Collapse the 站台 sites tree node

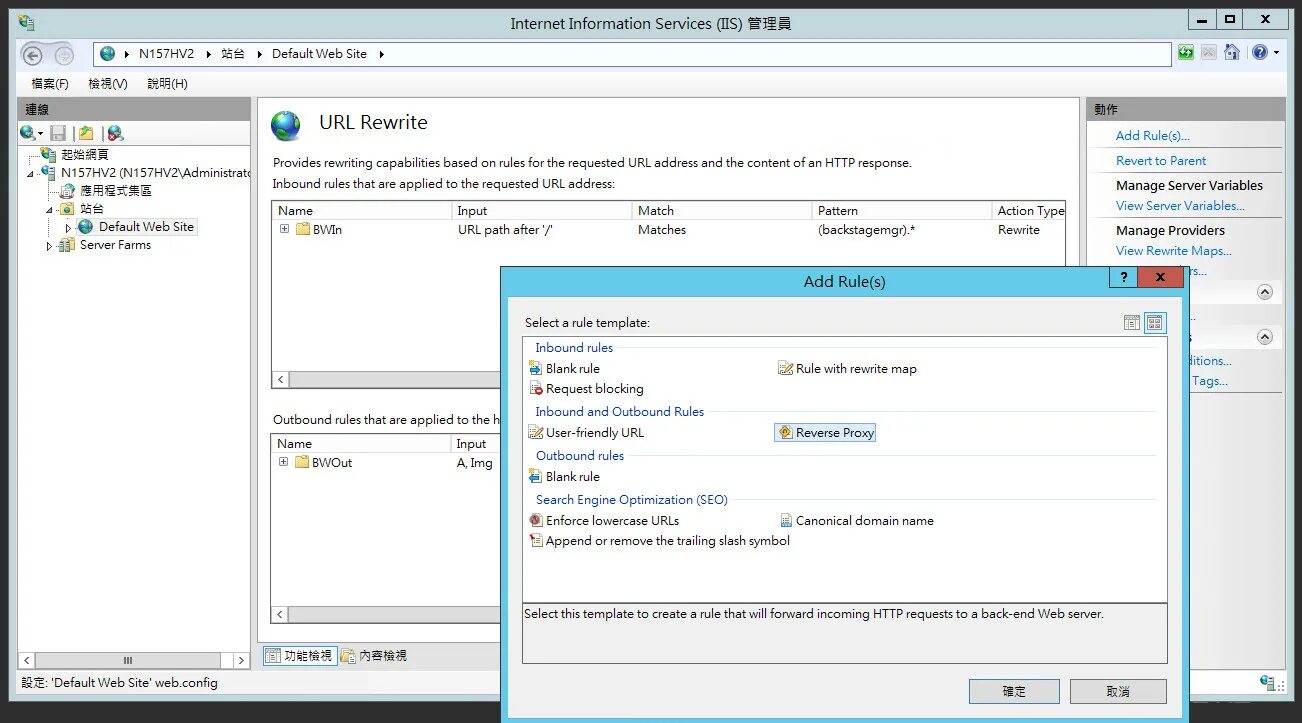(50, 209)
